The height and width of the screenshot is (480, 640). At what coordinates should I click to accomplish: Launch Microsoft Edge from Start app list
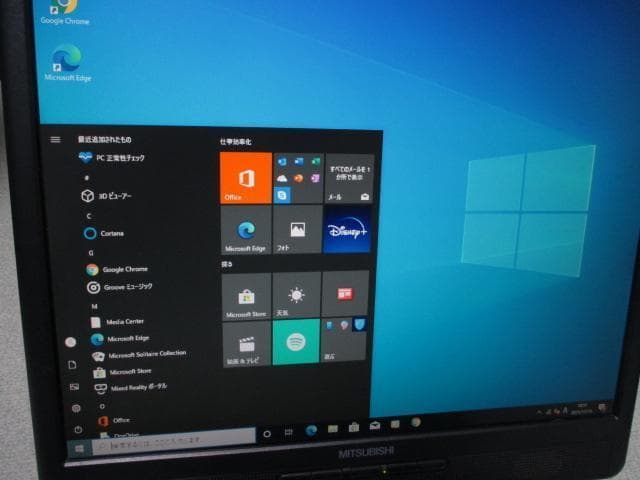(120, 338)
